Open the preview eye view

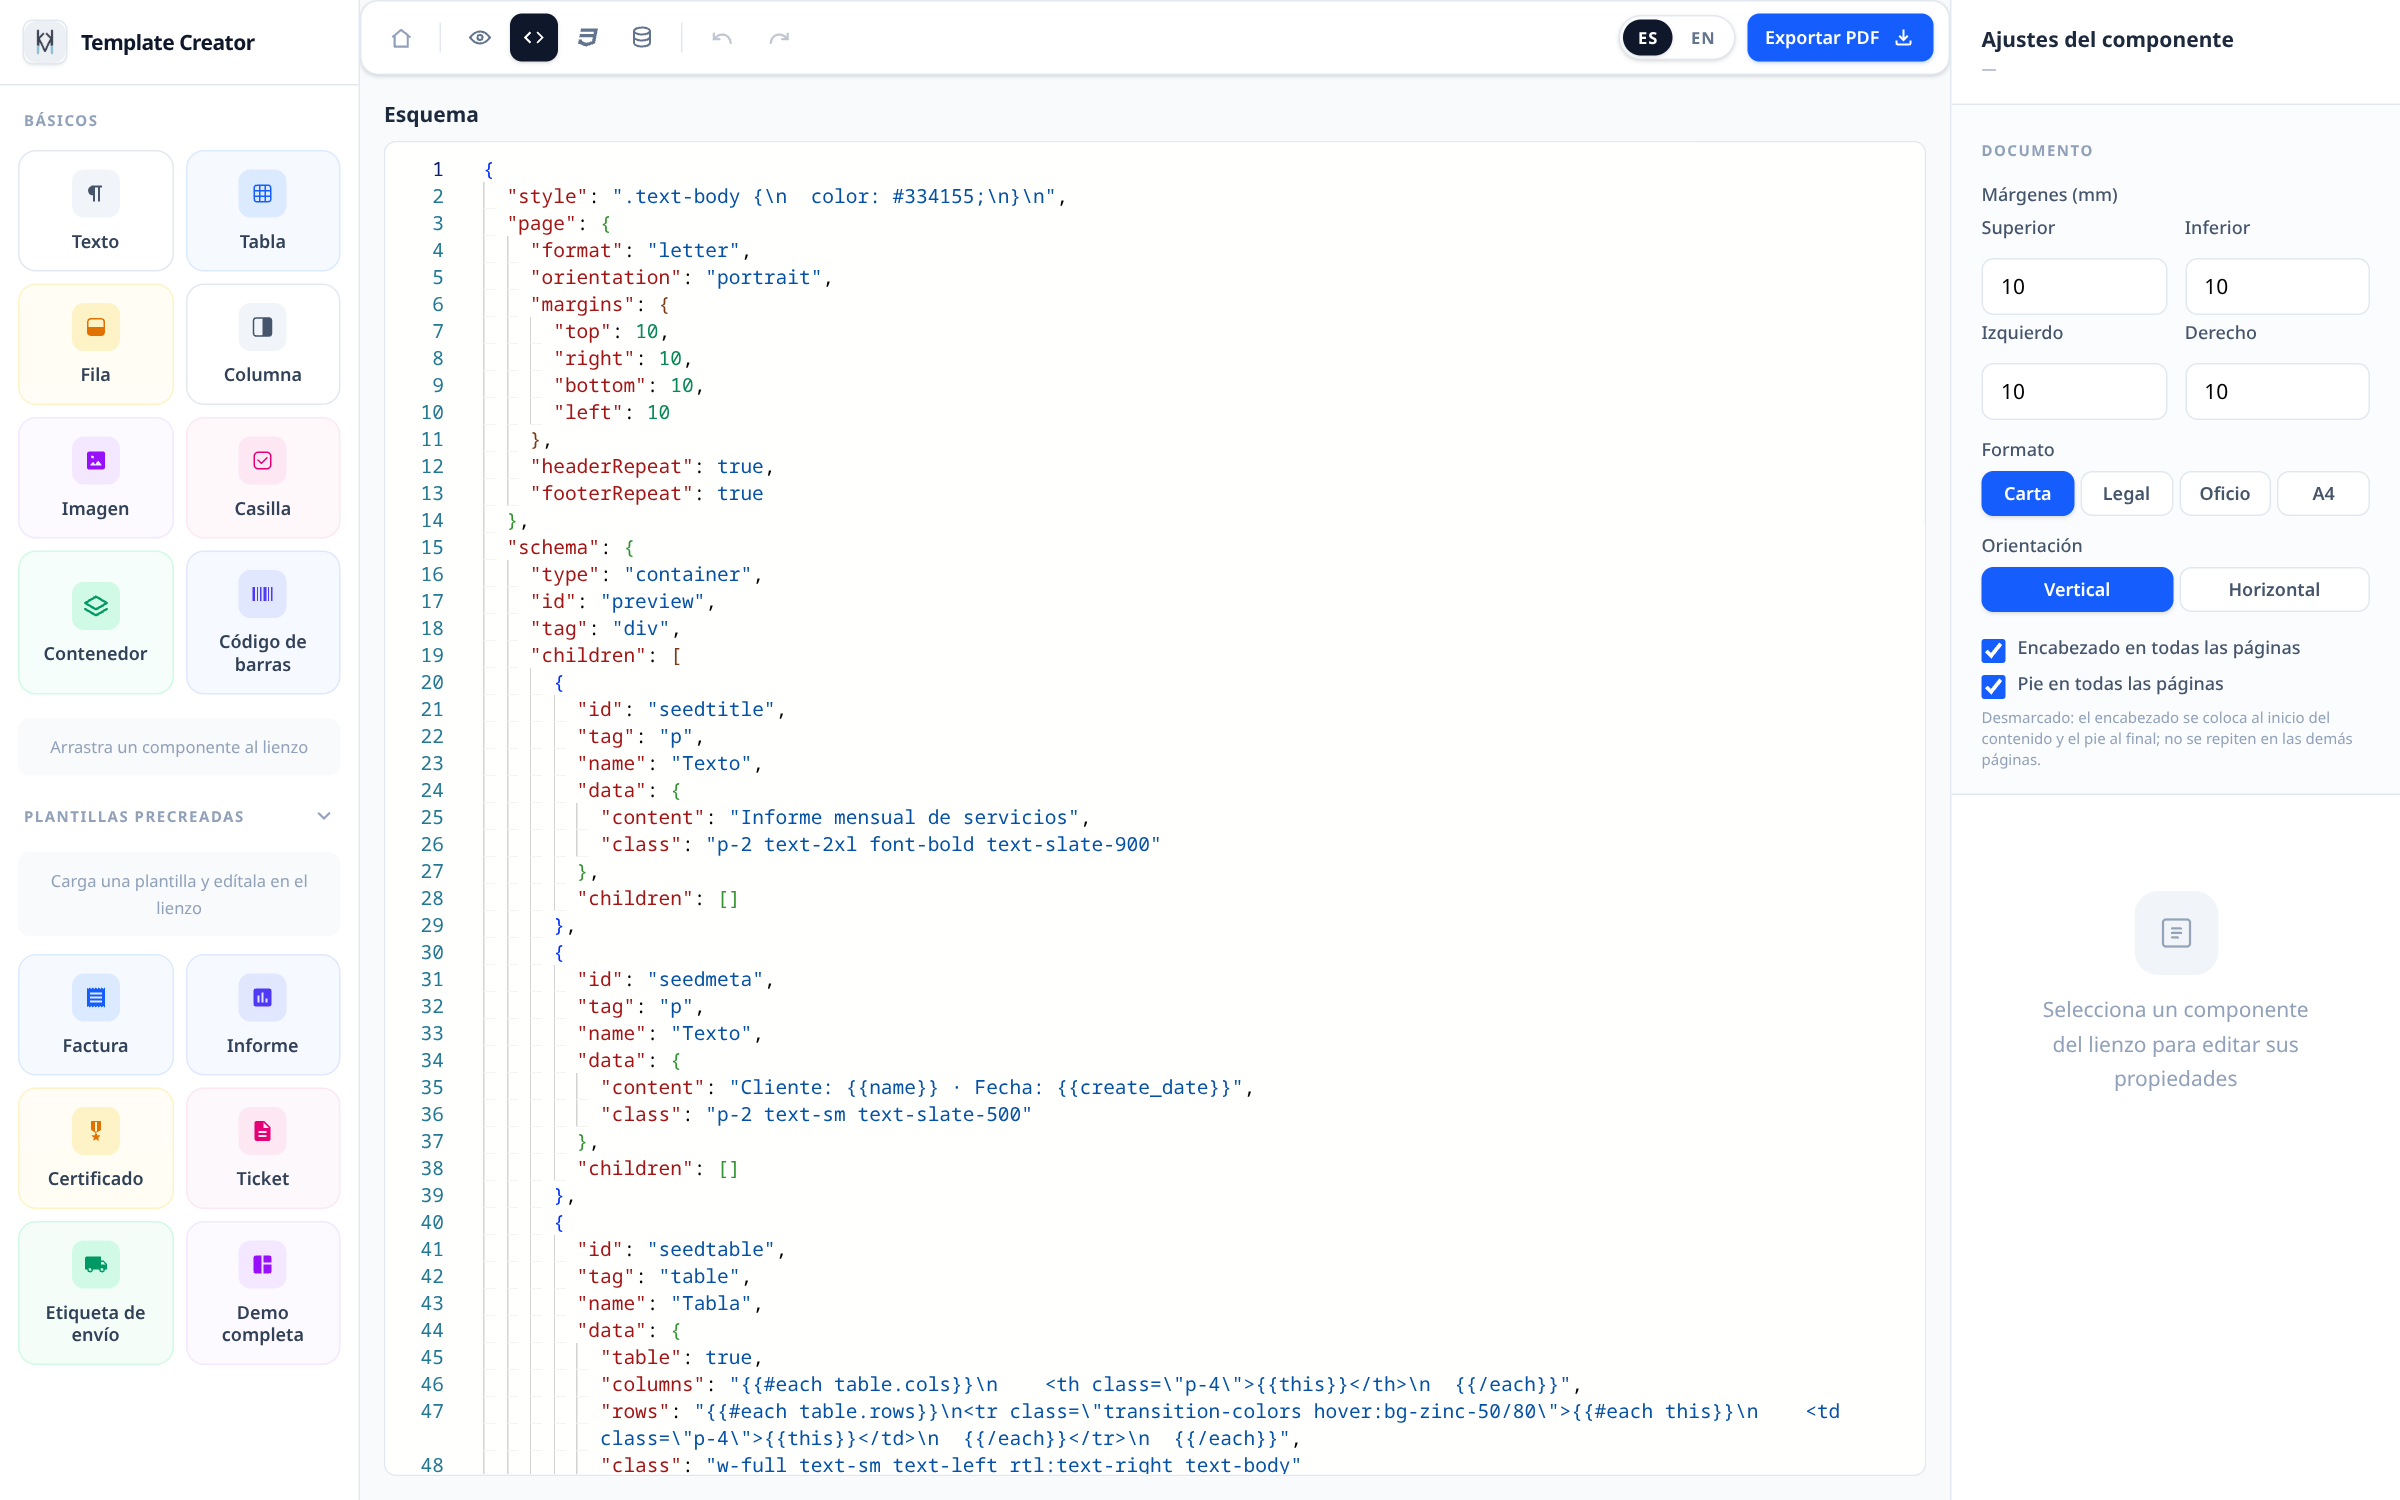pos(480,38)
